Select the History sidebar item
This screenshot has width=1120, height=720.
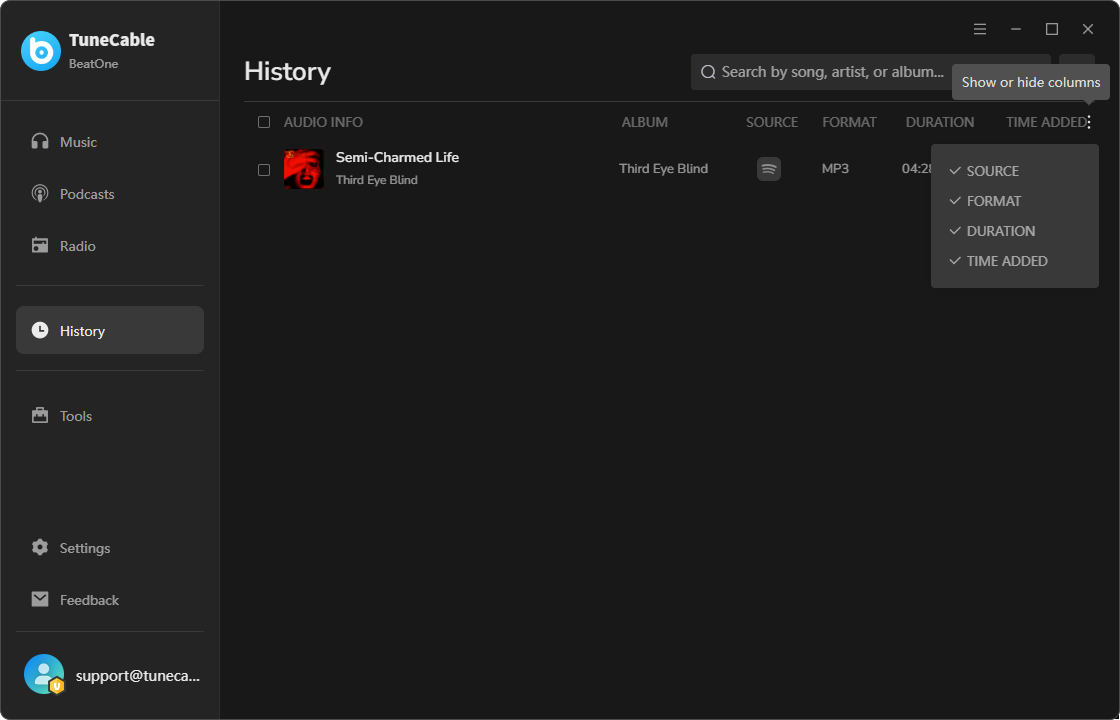110,330
